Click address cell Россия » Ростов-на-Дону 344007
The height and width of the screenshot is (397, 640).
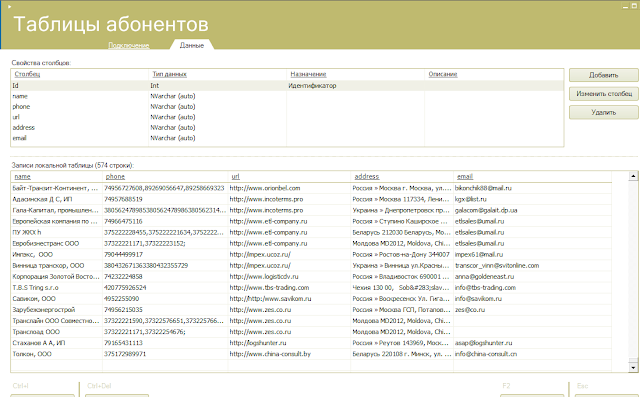pyautogui.click(x=401, y=254)
